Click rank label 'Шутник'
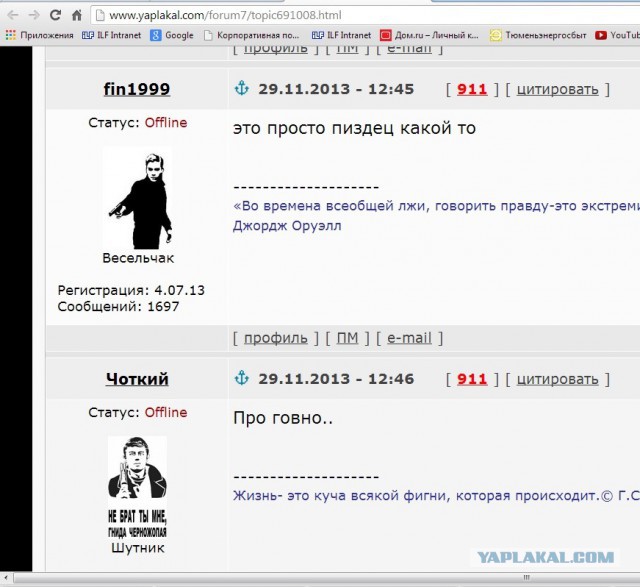Image resolution: width=640 pixels, height=587 pixels. coord(138,548)
